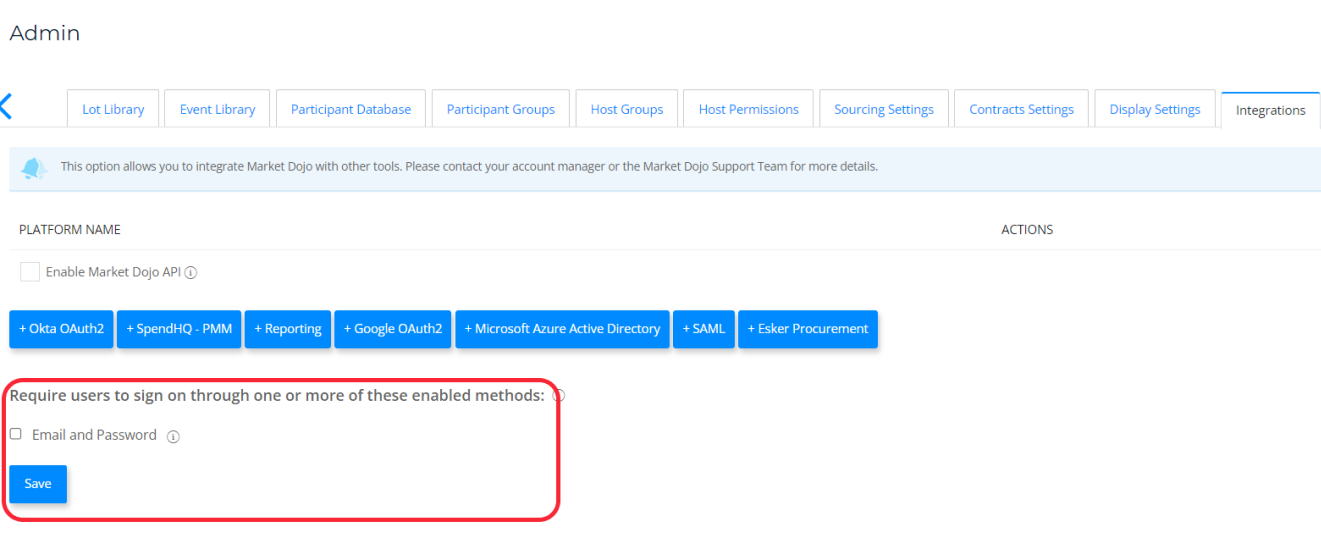
Task: Click the back arrow chevron icon
Action: pyautogui.click(x=6, y=107)
